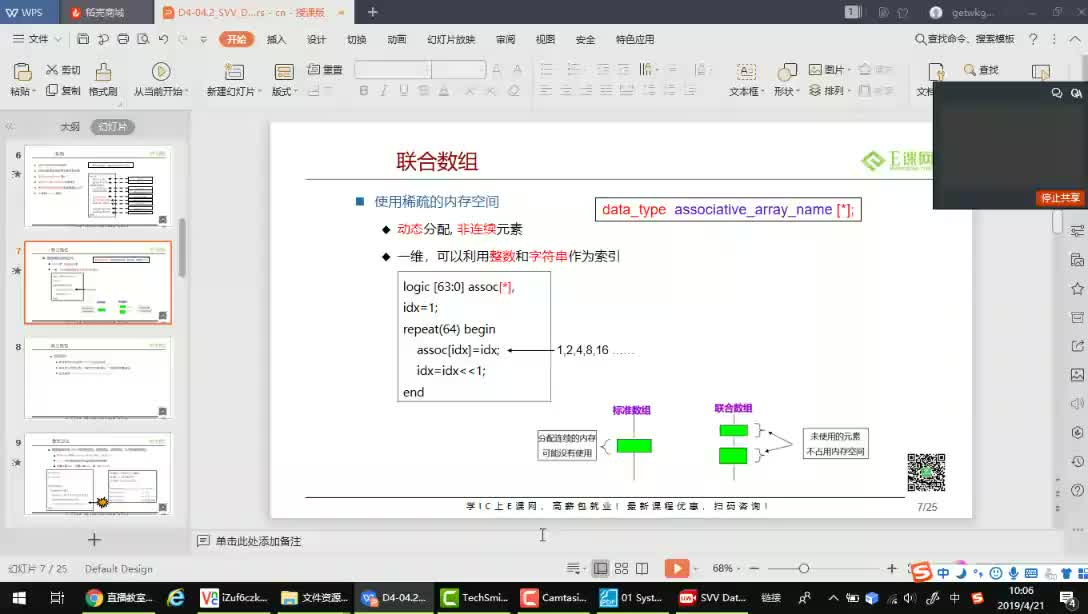Screen dimensions: 1088x614
Task: Click 停止共享 stop sharing button
Action: click(x=1060, y=198)
